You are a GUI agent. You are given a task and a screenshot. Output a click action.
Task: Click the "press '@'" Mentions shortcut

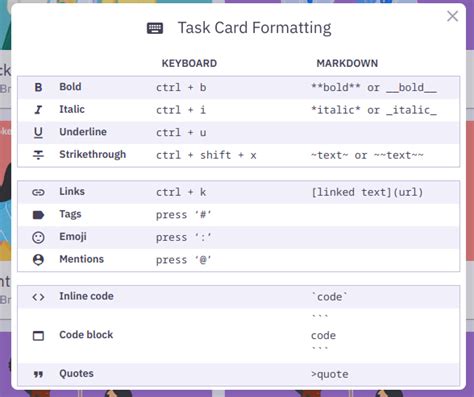coord(184,260)
